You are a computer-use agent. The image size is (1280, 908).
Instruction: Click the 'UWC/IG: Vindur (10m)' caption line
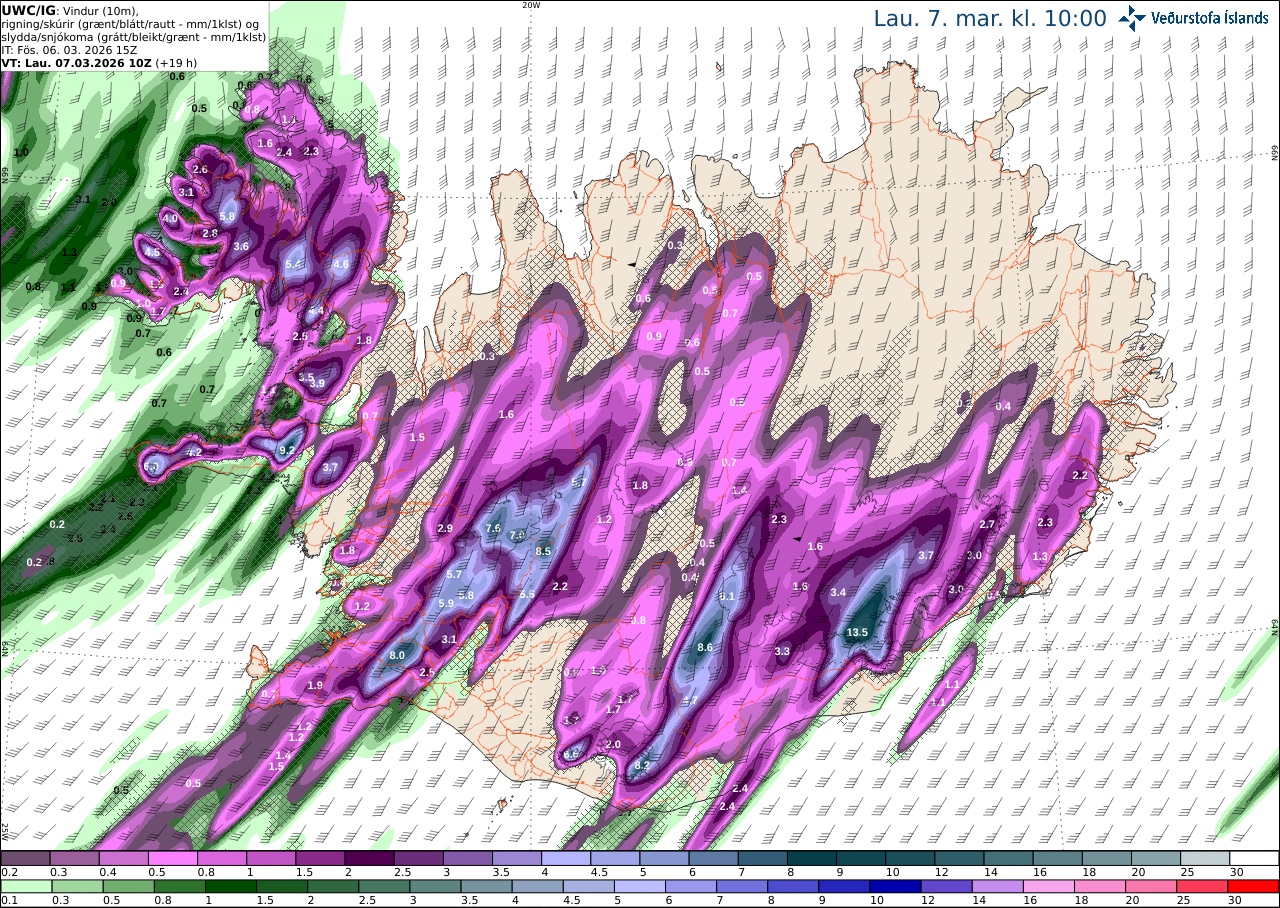pyautogui.click(x=70, y=10)
